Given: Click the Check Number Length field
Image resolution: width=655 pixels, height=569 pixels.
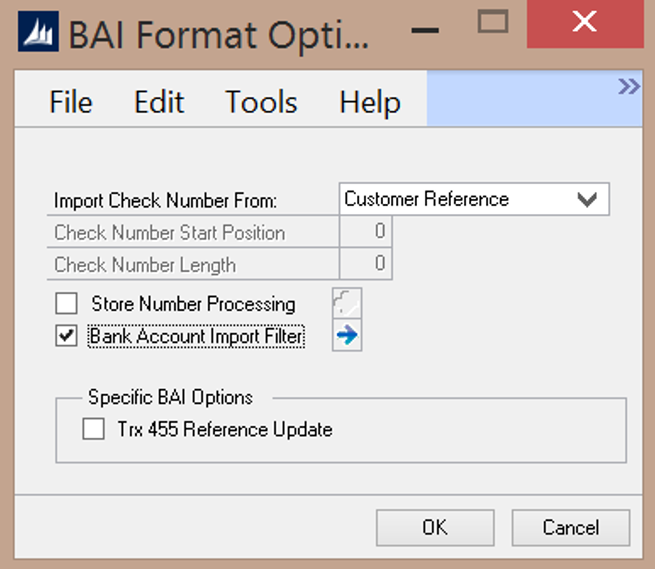Looking at the screenshot, I should (366, 265).
